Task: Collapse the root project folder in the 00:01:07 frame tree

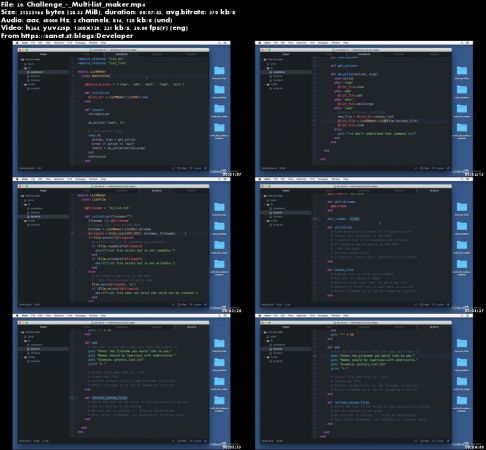Action: [x=31, y=60]
